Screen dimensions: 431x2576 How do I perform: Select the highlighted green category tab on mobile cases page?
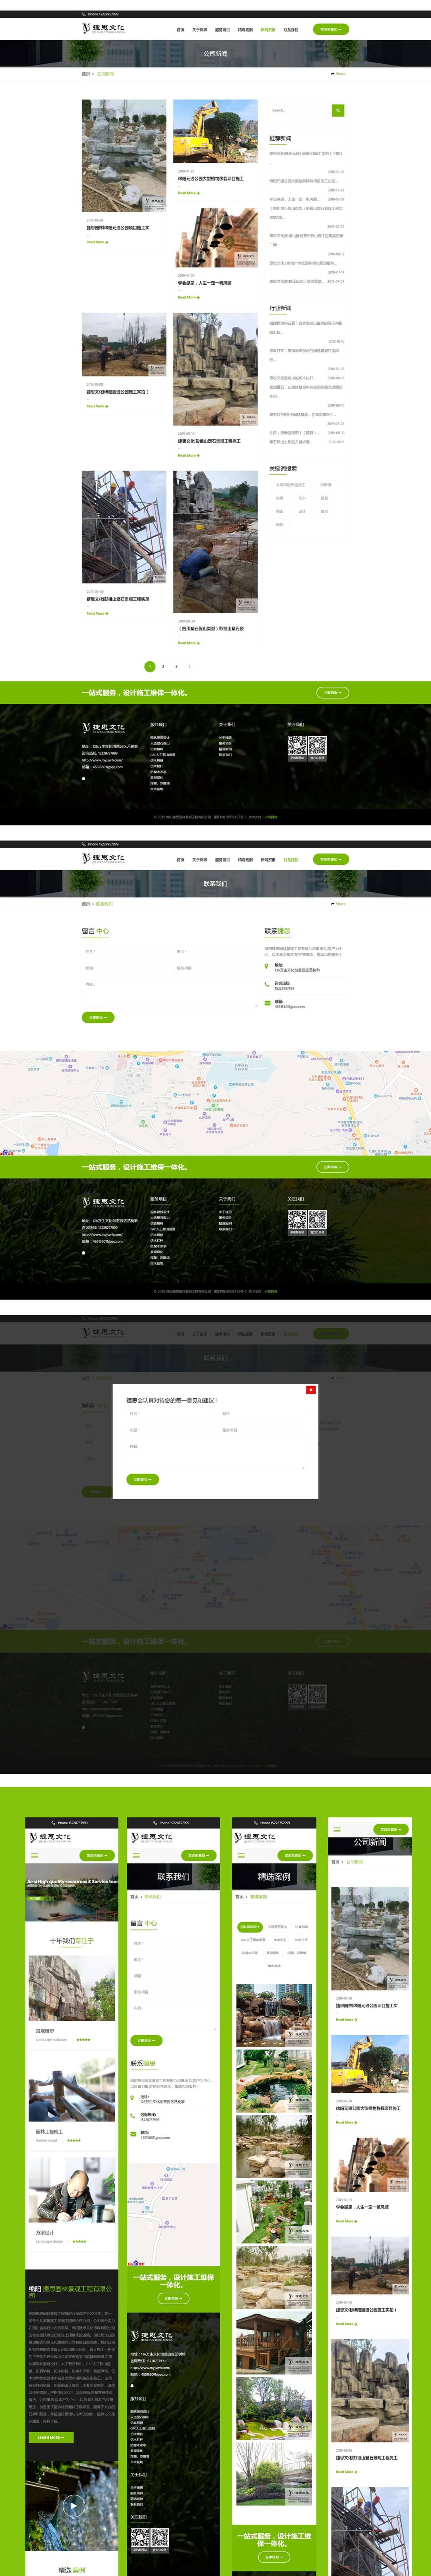point(250,1926)
